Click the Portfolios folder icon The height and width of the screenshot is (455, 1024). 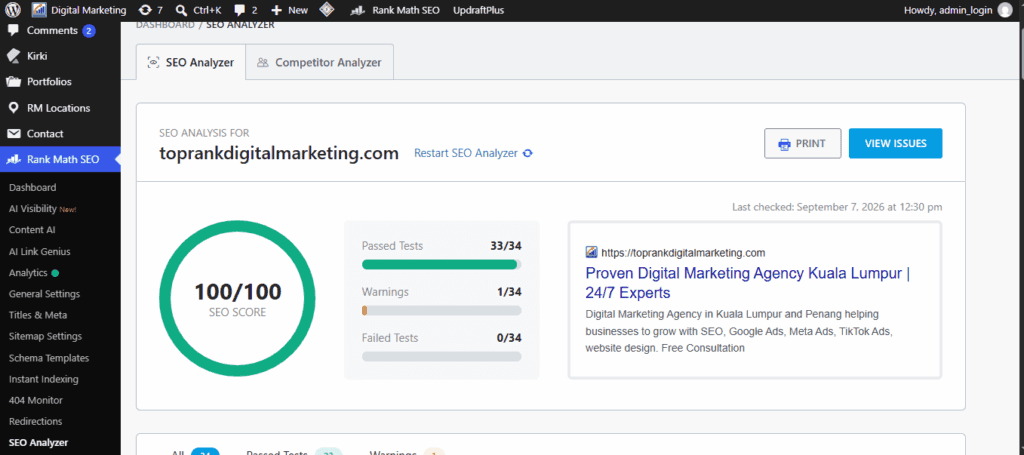click(14, 82)
